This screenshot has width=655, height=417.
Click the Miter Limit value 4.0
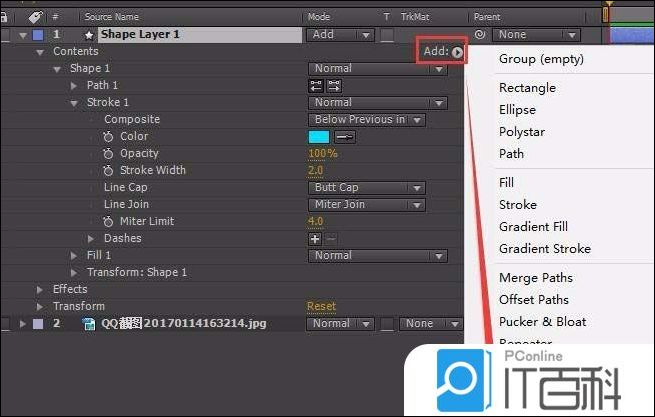(315, 221)
